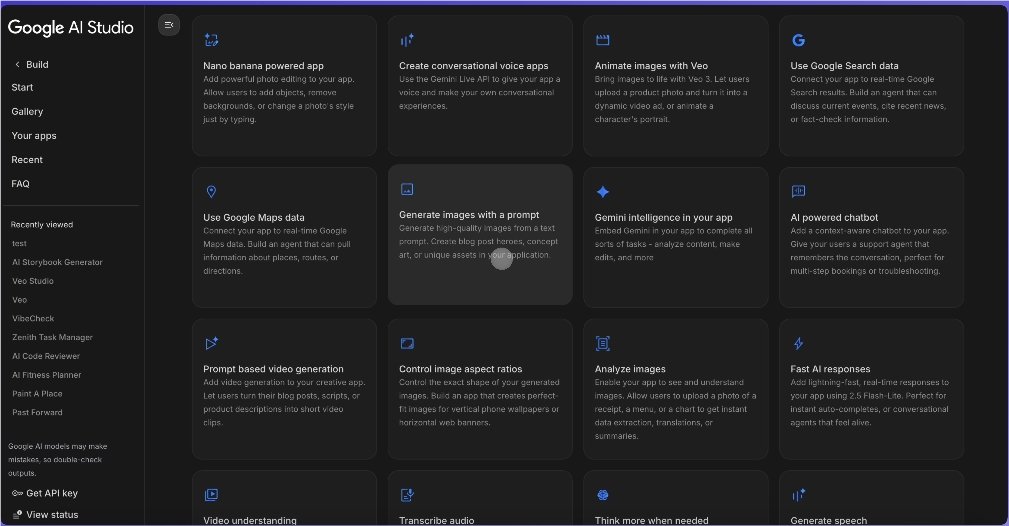The height and width of the screenshot is (526, 1009).
Task: Open Zenith Task Manager from recently viewed
Action: (52, 337)
